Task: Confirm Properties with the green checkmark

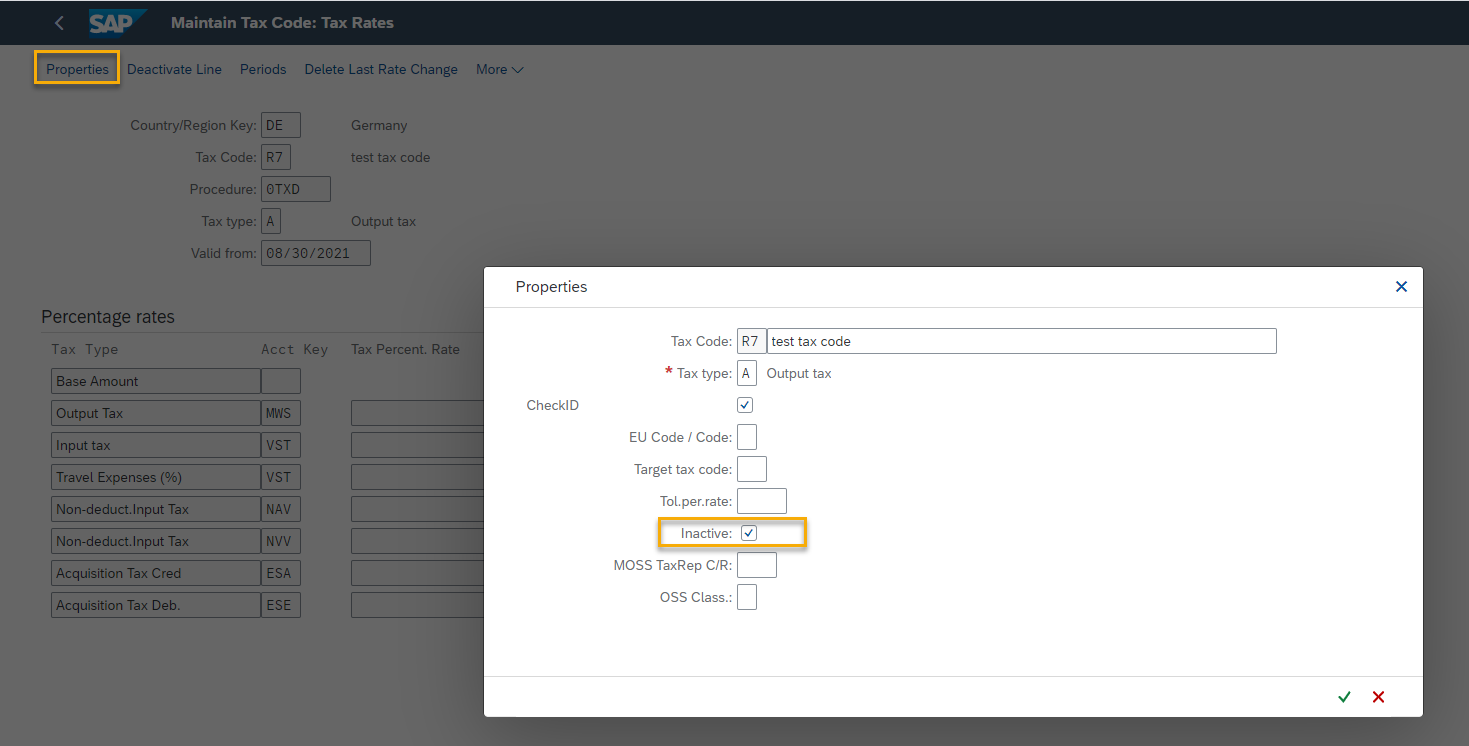Action: pos(1344,697)
